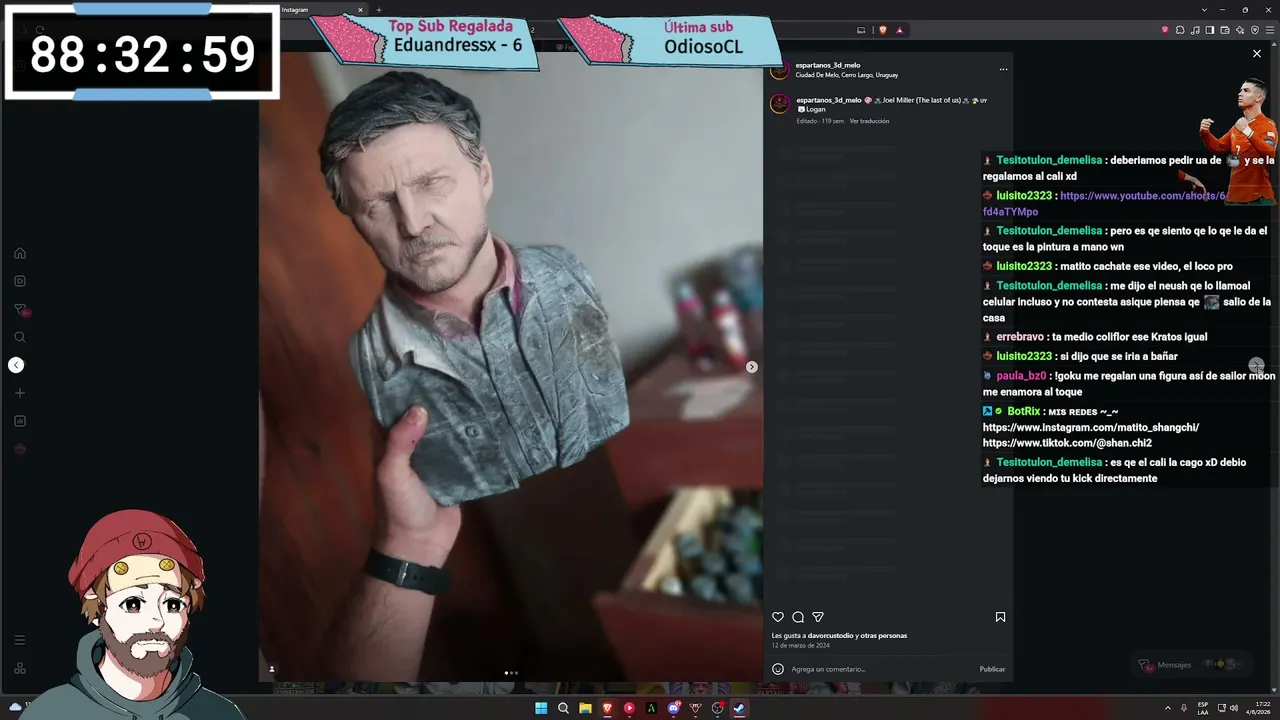Open the Brave Rewards triangle icon
Image resolution: width=1280 pixels, height=720 pixels.
point(899,30)
